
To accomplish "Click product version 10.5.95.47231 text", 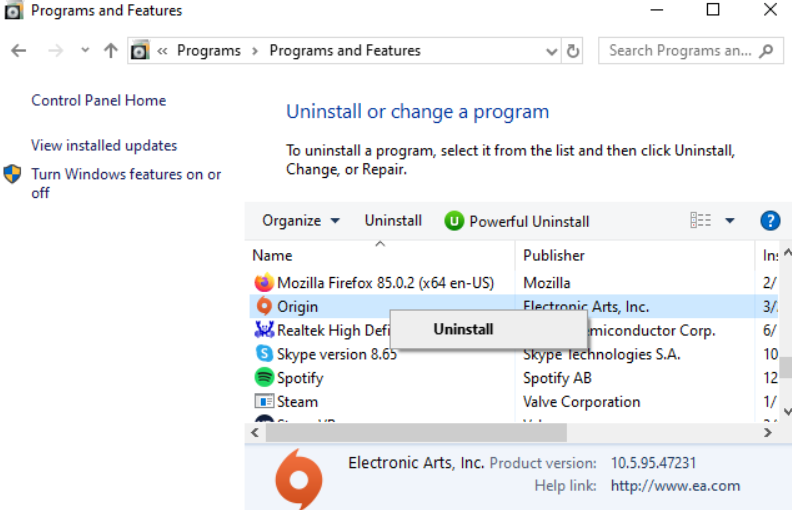I will (653, 463).
